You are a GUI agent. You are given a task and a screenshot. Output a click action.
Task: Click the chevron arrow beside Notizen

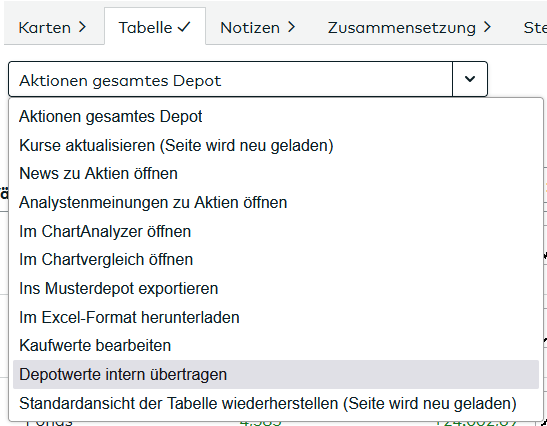[x=291, y=27]
